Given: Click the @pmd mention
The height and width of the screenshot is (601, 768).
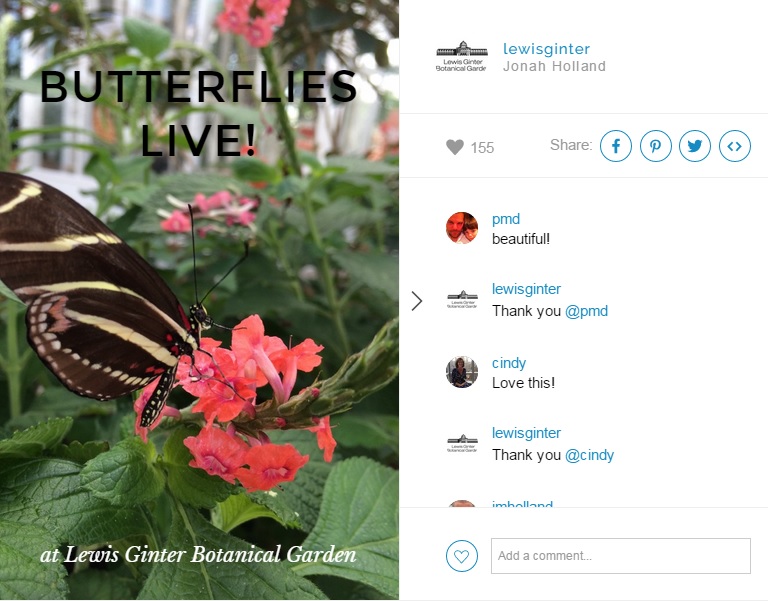Looking at the screenshot, I should (x=586, y=311).
